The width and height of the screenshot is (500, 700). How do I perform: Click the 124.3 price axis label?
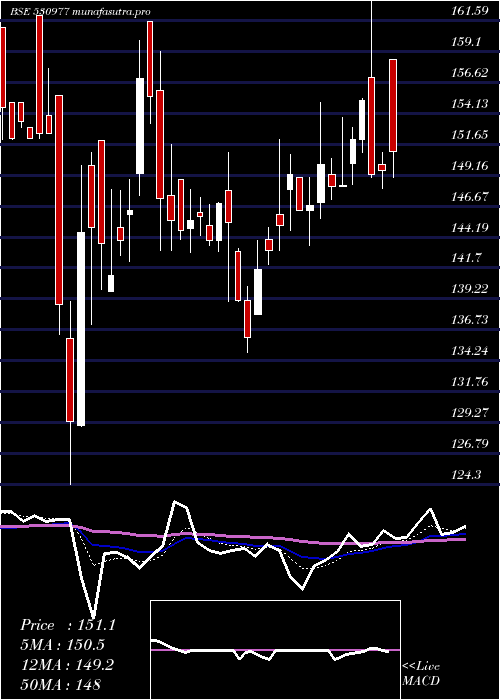tap(466, 474)
